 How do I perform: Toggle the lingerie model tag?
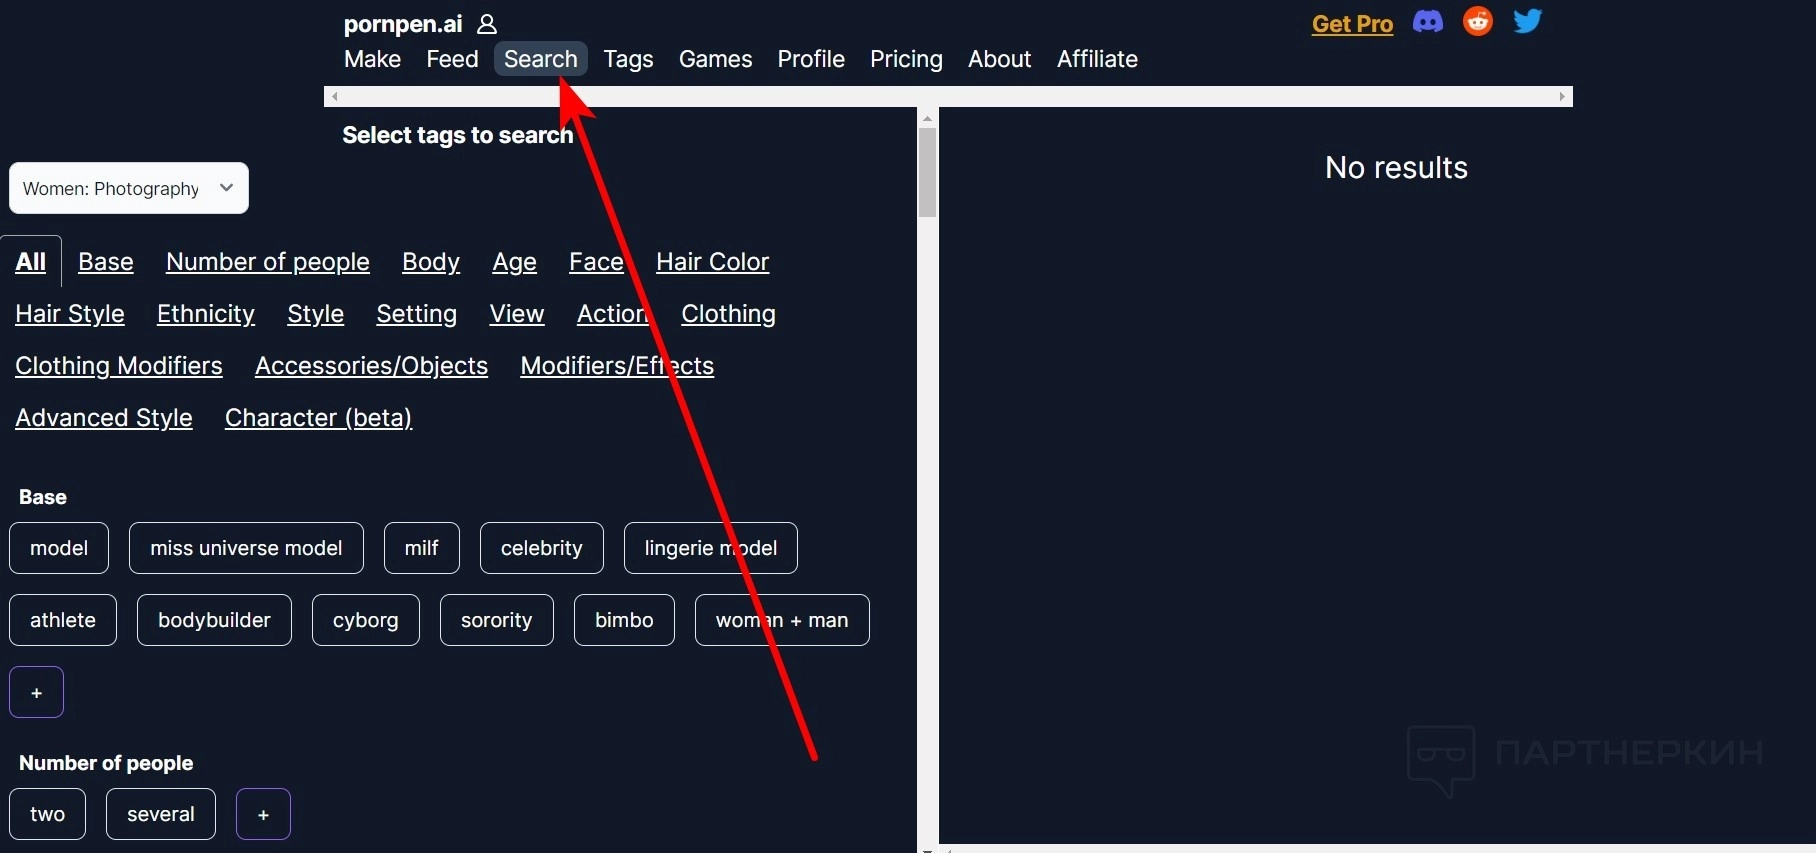tap(711, 548)
